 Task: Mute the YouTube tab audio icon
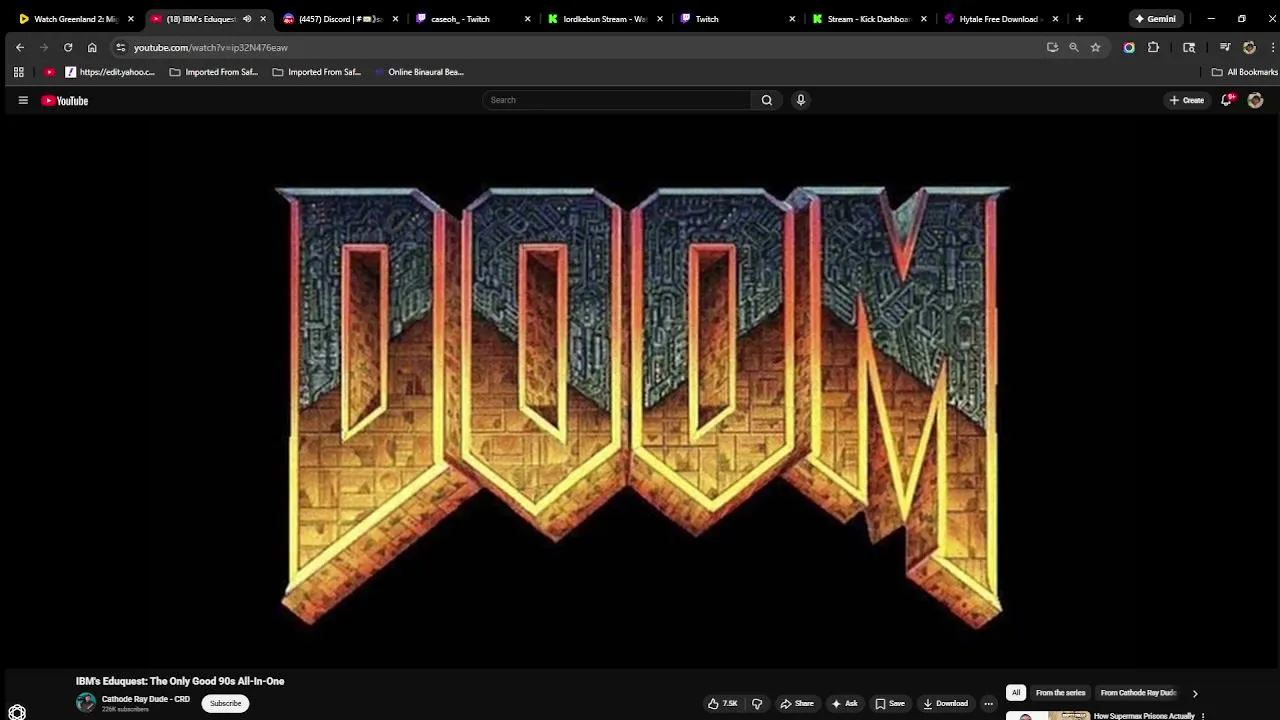(x=247, y=19)
